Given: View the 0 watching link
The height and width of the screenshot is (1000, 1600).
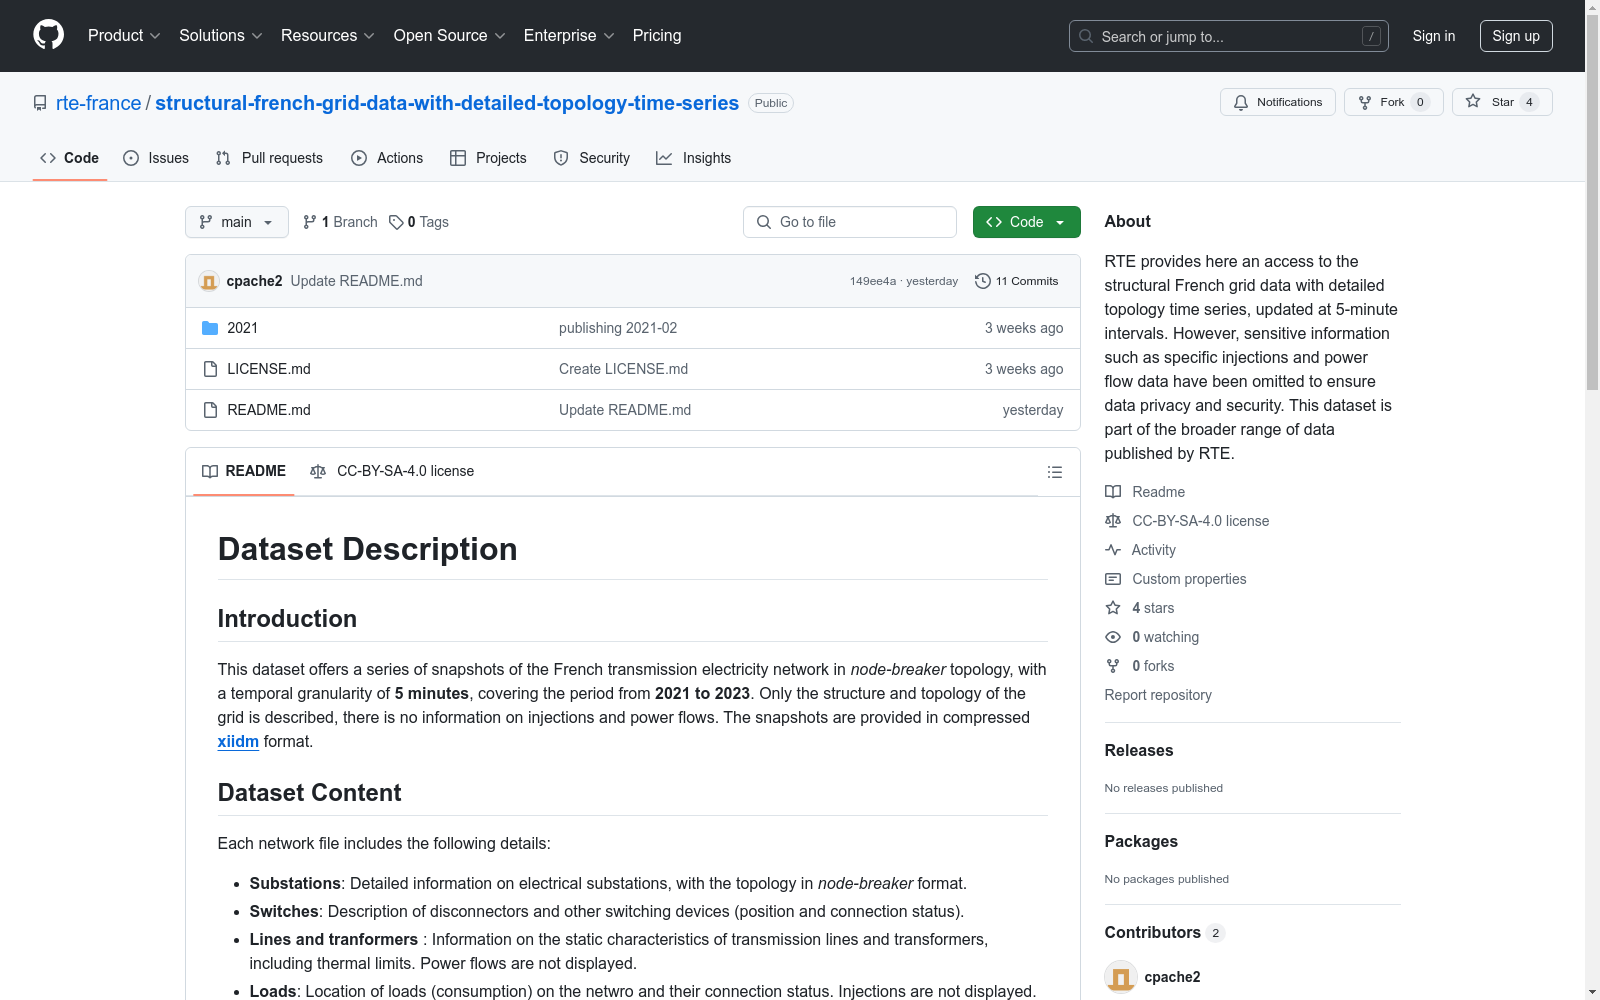Looking at the screenshot, I should [x=1152, y=637].
